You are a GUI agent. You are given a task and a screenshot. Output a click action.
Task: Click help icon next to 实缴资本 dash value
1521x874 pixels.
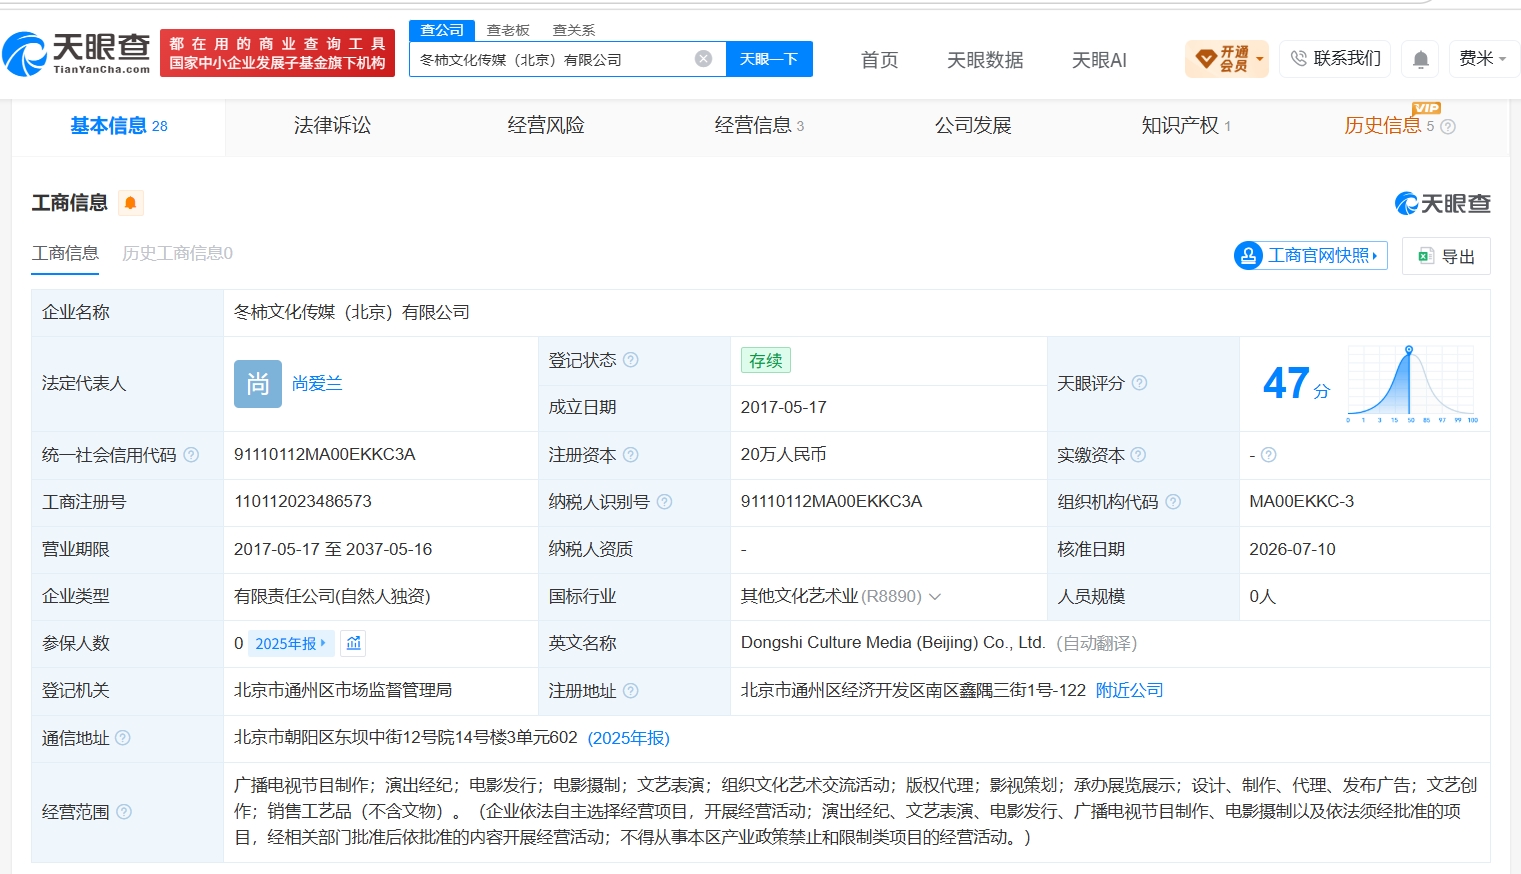pos(1269,455)
